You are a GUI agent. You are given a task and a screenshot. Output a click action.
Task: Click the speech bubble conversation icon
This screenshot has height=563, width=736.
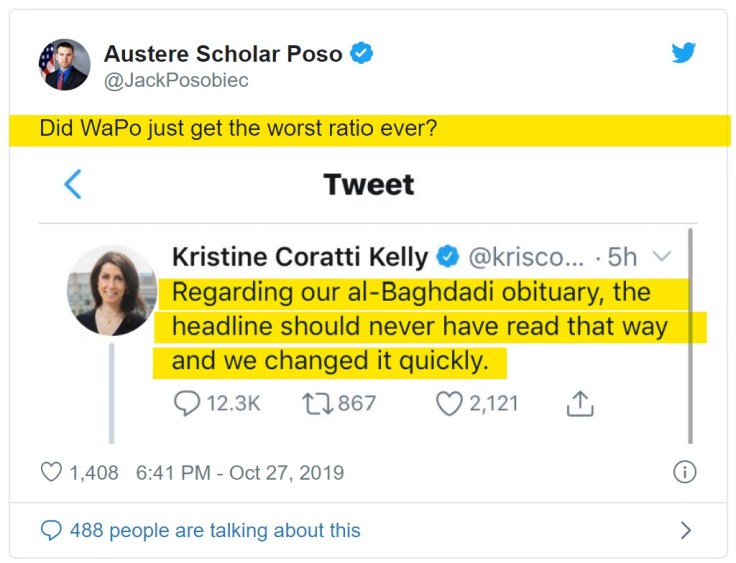[51, 530]
